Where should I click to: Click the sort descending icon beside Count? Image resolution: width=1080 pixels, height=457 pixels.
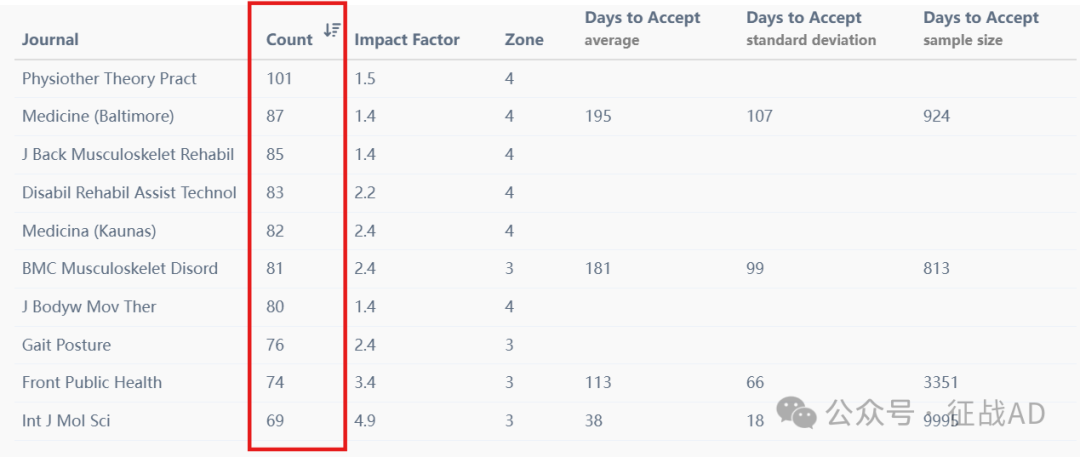point(333,30)
